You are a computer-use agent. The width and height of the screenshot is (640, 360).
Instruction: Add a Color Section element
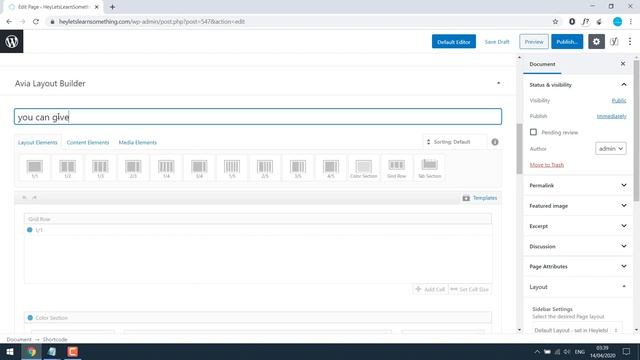click(x=364, y=168)
